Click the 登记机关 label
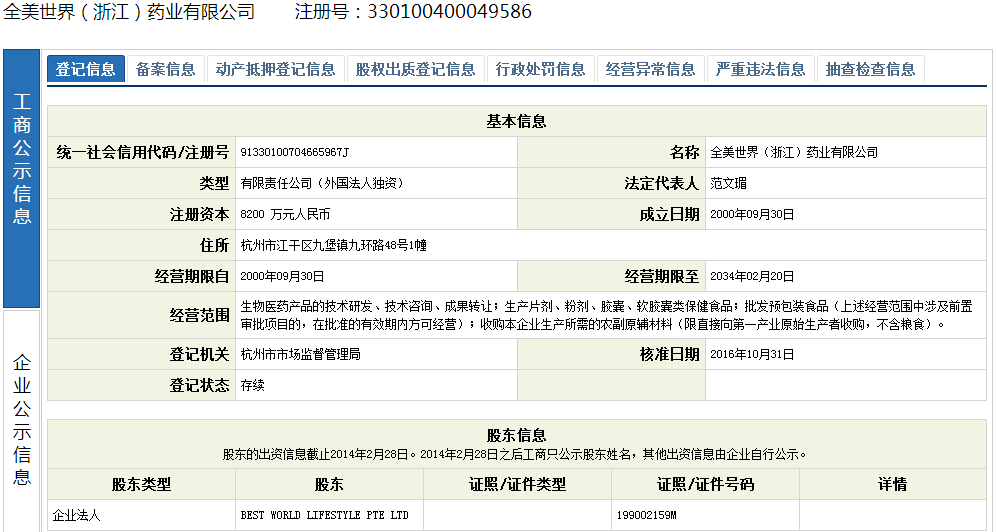Screen dimensions: 996x532 (x=199, y=354)
